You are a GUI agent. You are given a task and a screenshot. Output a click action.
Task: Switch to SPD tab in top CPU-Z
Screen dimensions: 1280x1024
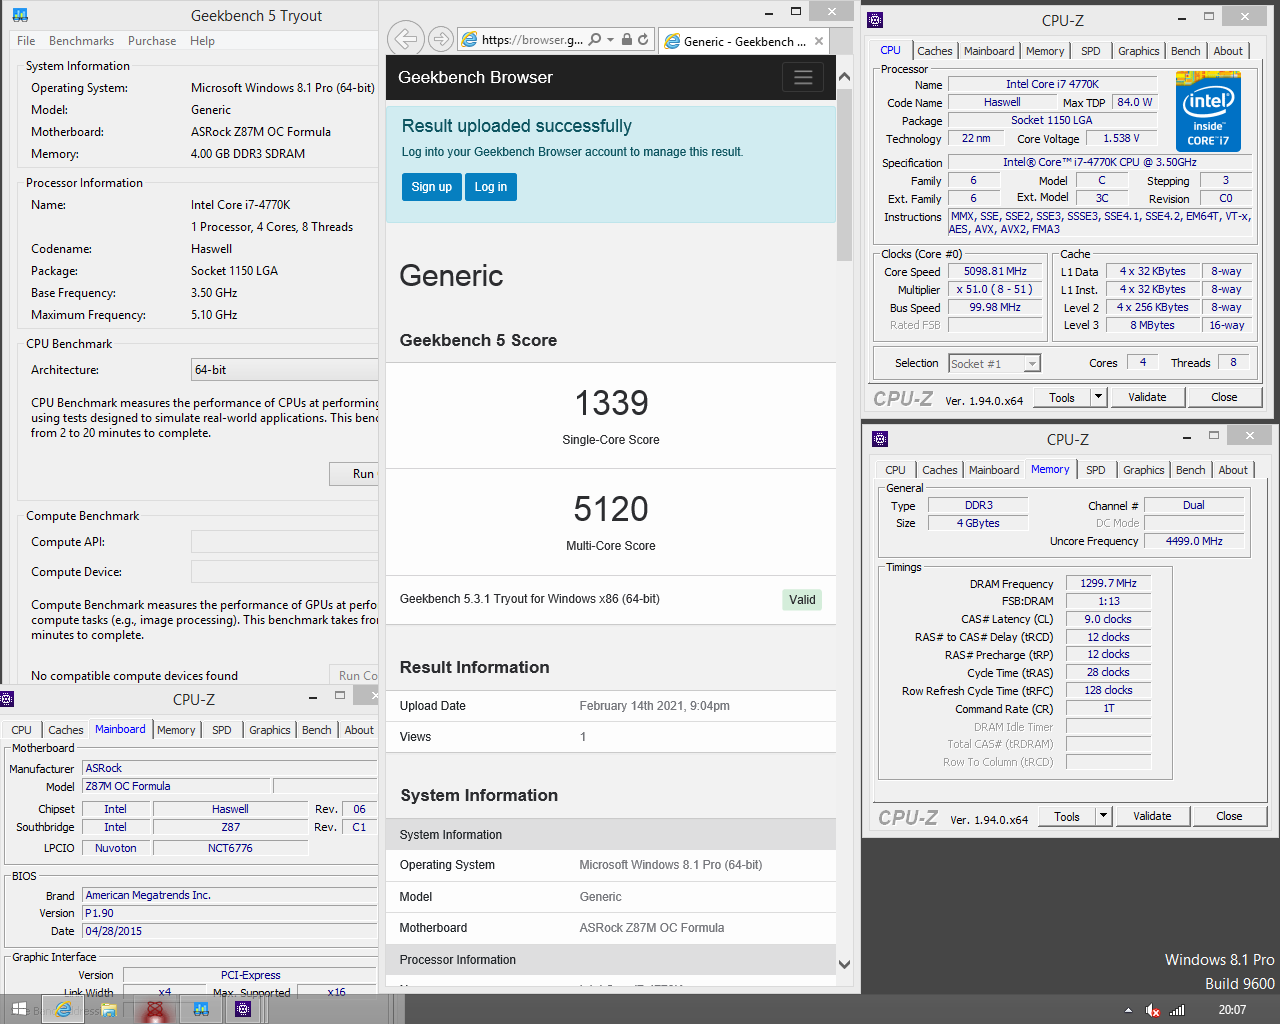1091,51
